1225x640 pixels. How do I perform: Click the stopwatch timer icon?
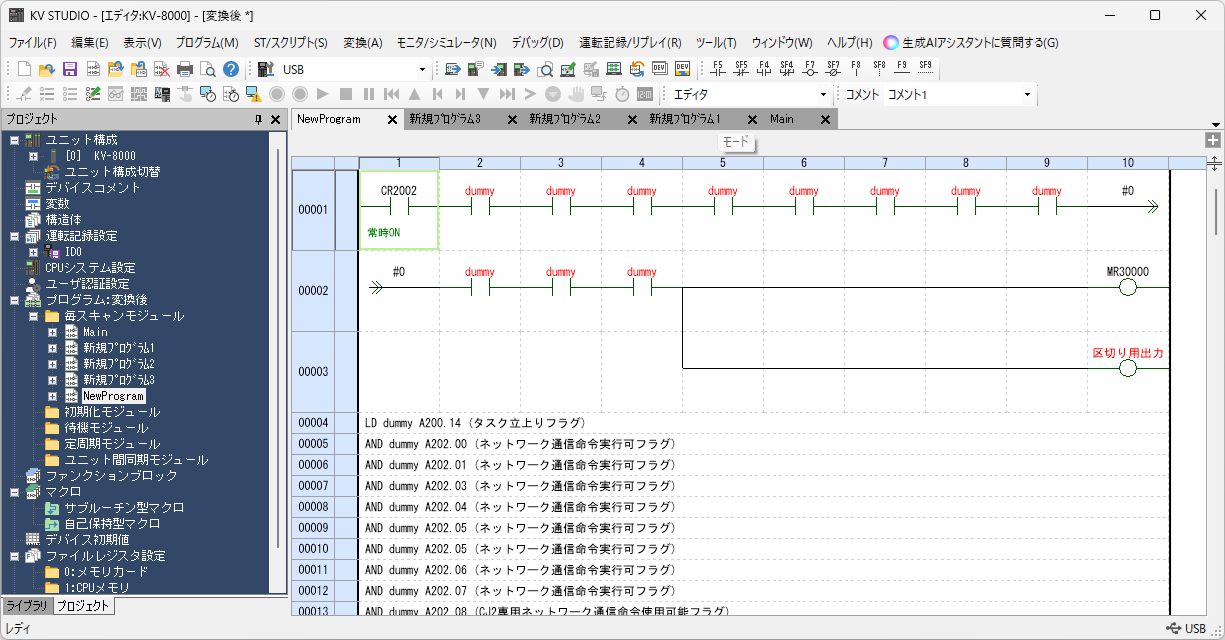click(622, 94)
